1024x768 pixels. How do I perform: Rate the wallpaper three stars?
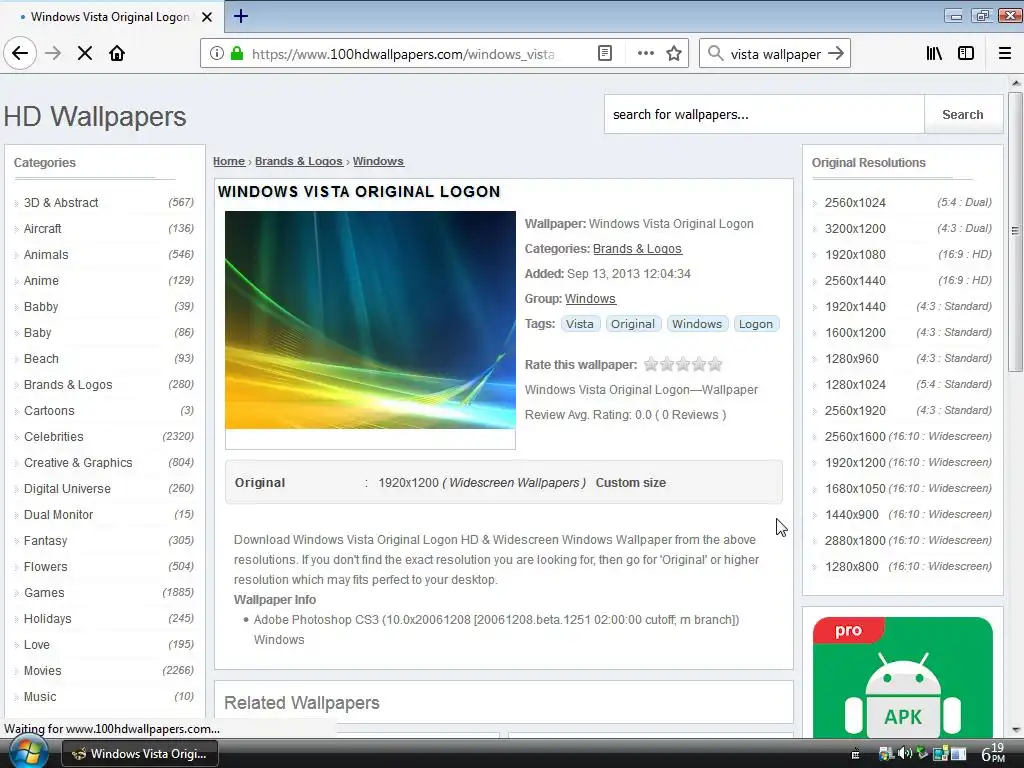point(682,364)
